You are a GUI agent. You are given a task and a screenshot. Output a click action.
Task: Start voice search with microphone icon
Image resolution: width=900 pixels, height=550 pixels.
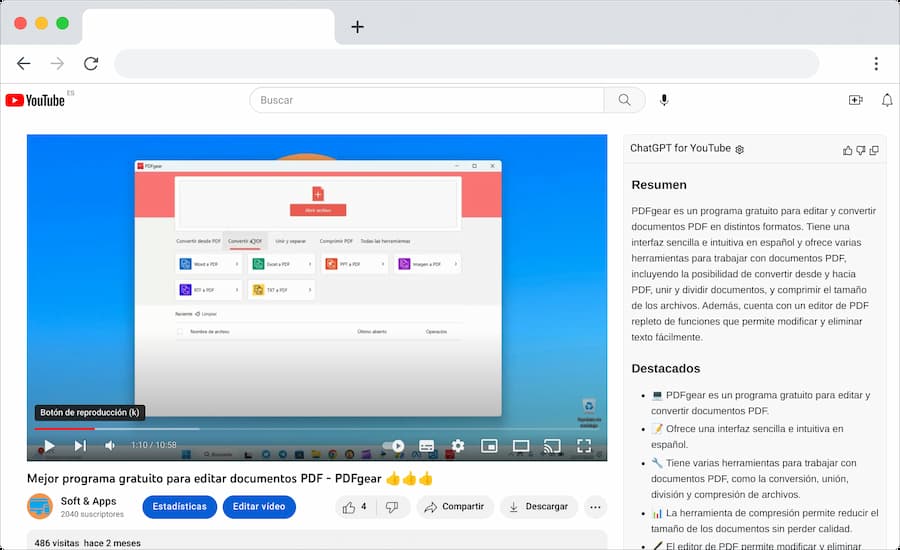tap(664, 100)
